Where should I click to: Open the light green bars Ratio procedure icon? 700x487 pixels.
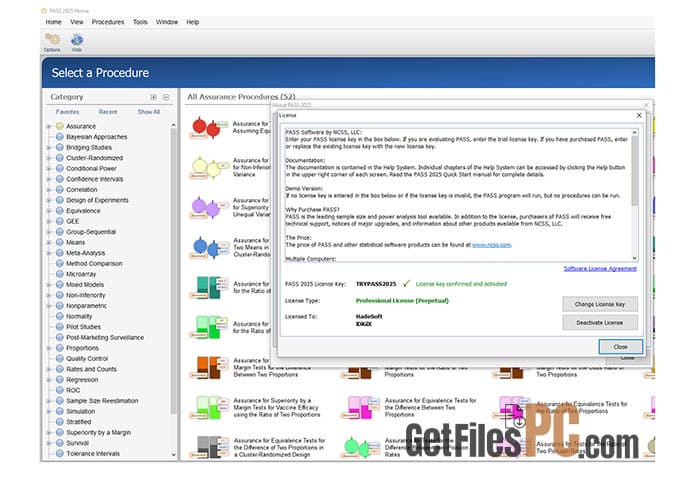208,328
